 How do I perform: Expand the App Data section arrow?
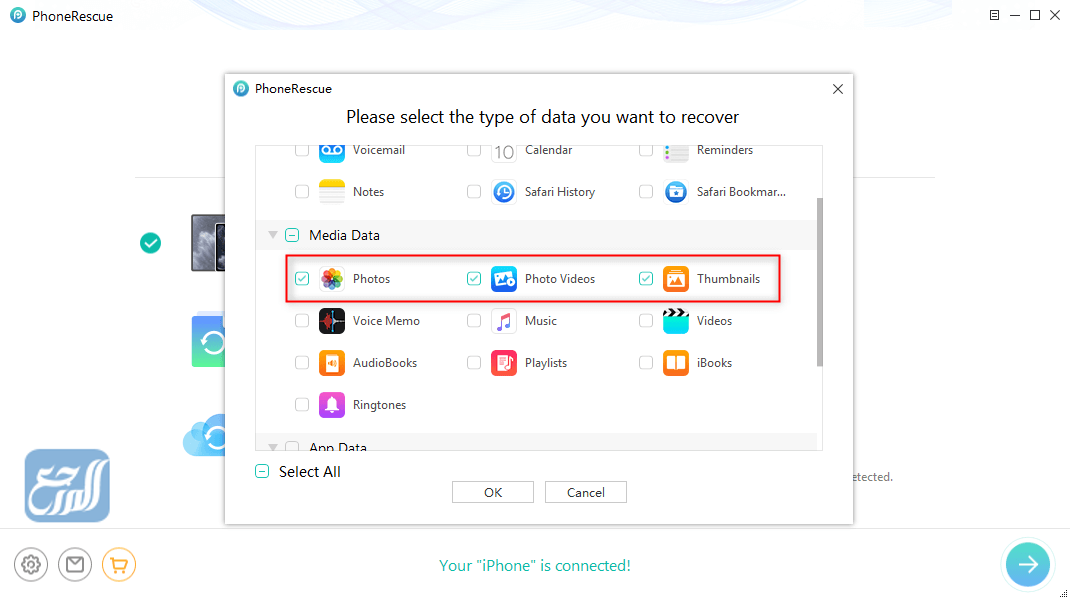coord(272,447)
